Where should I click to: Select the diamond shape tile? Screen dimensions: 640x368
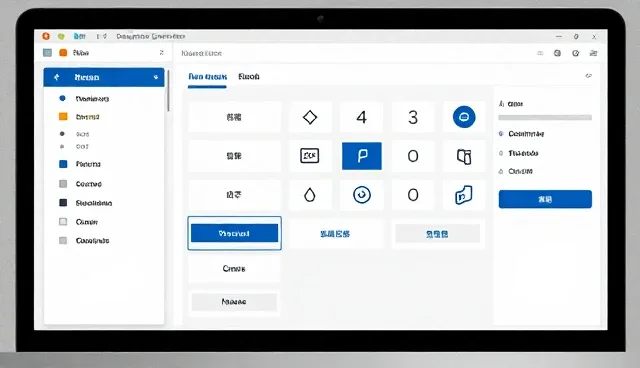[x=310, y=117]
